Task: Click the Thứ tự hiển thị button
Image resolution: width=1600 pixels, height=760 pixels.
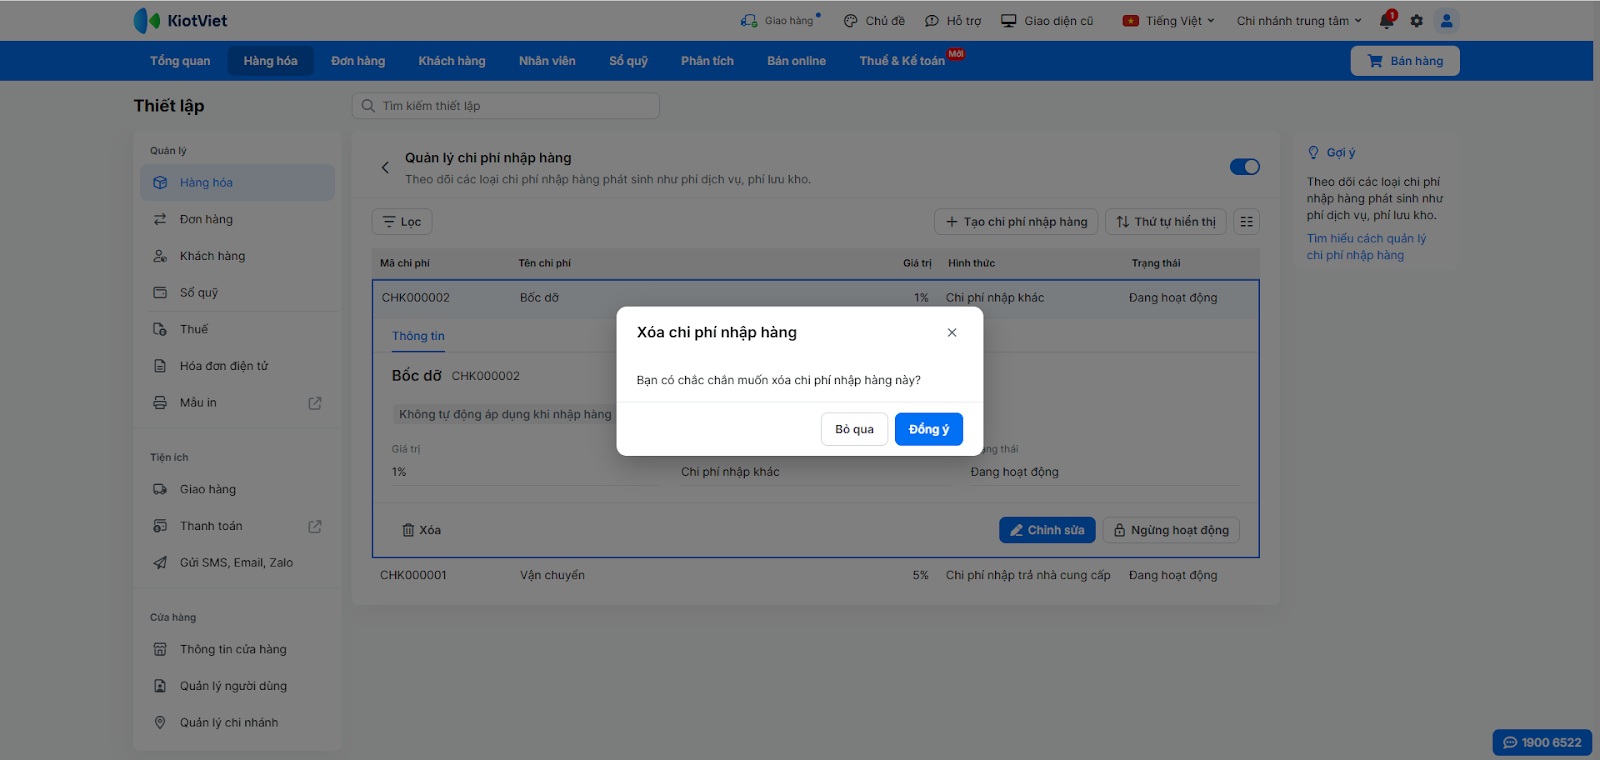Action: [x=1166, y=222]
